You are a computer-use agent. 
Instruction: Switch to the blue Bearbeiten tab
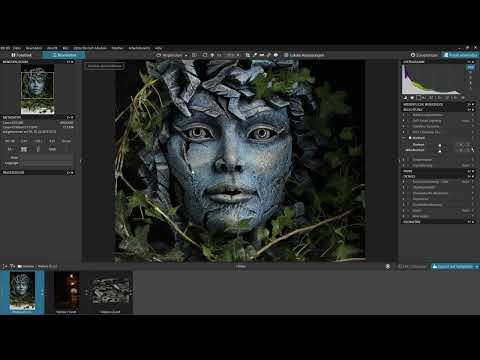click(x=64, y=55)
